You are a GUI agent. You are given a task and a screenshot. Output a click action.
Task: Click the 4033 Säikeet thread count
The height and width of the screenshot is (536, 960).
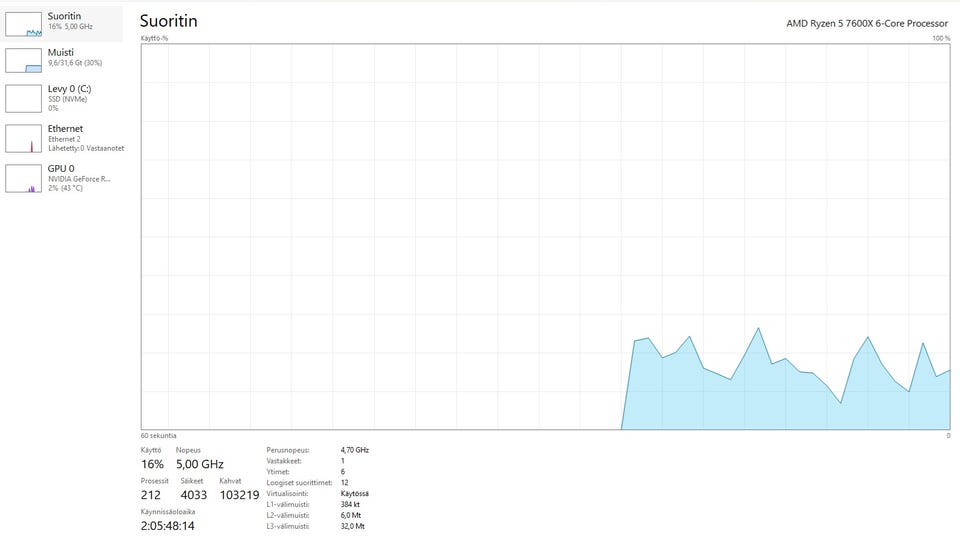point(193,495)
